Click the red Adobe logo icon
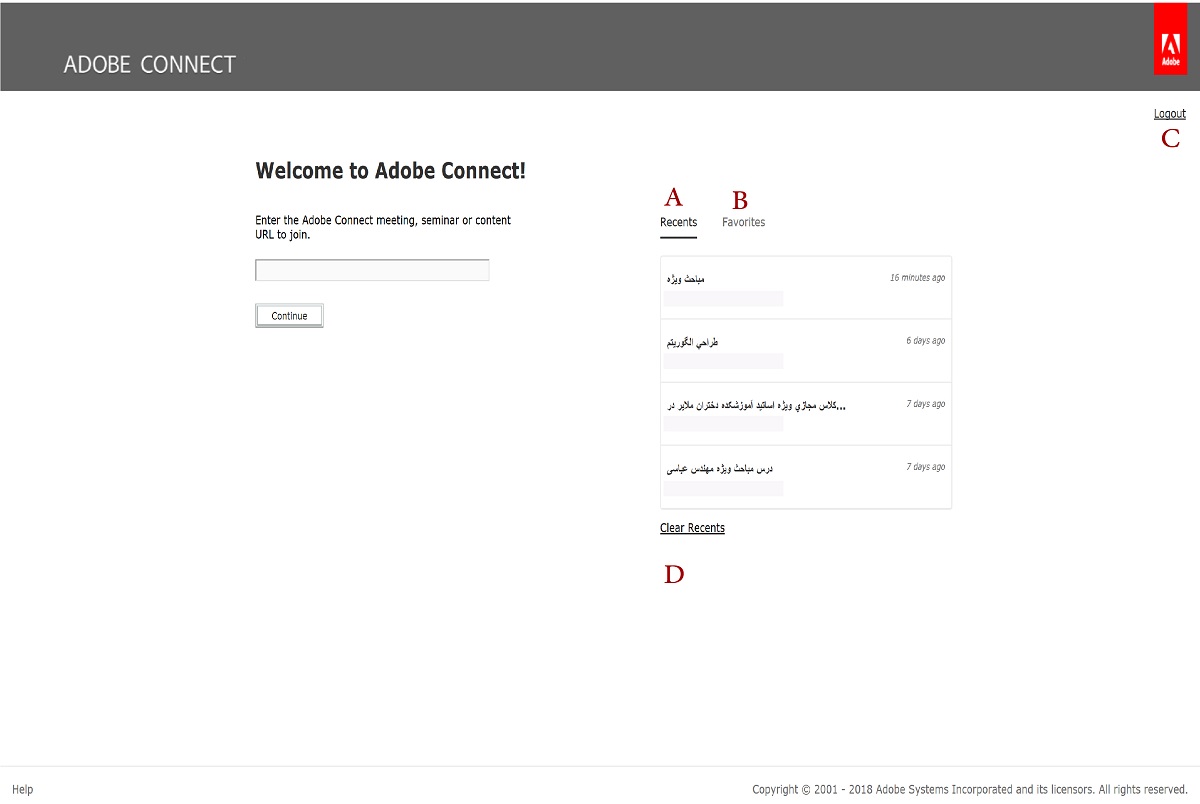This screenshot has height=804, width=1200. [x=1169, y=40]
